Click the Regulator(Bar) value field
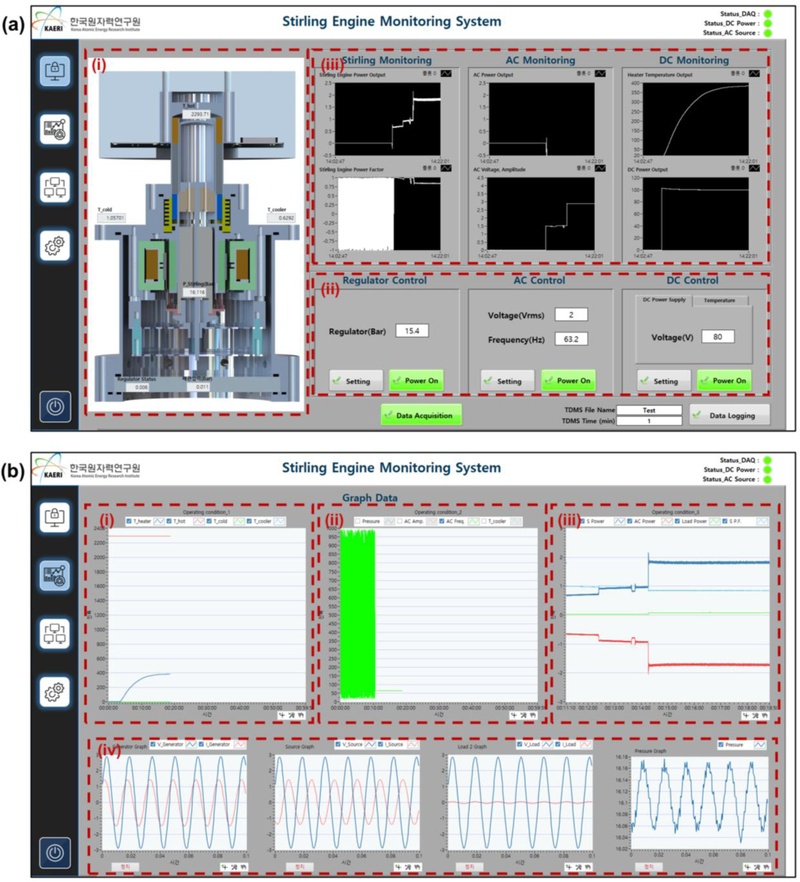800x882 pixels. coord(412,331)
